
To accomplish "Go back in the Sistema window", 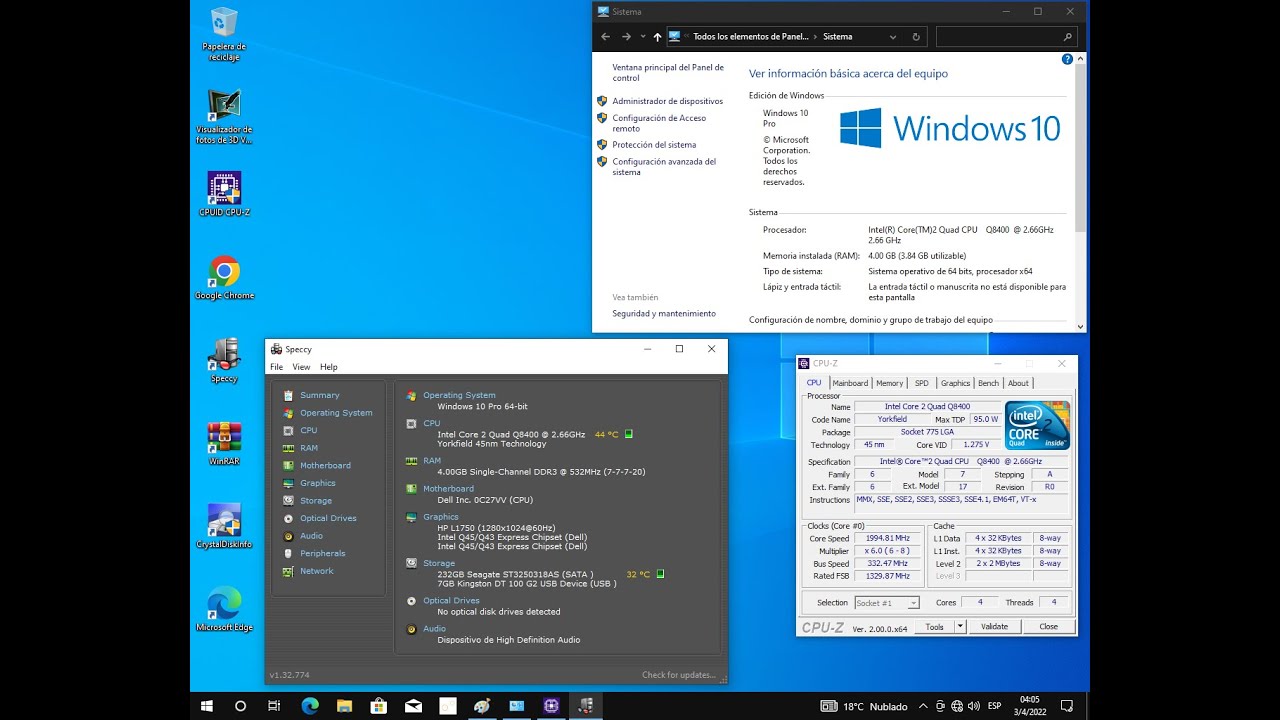I will (x=605, y=37).
